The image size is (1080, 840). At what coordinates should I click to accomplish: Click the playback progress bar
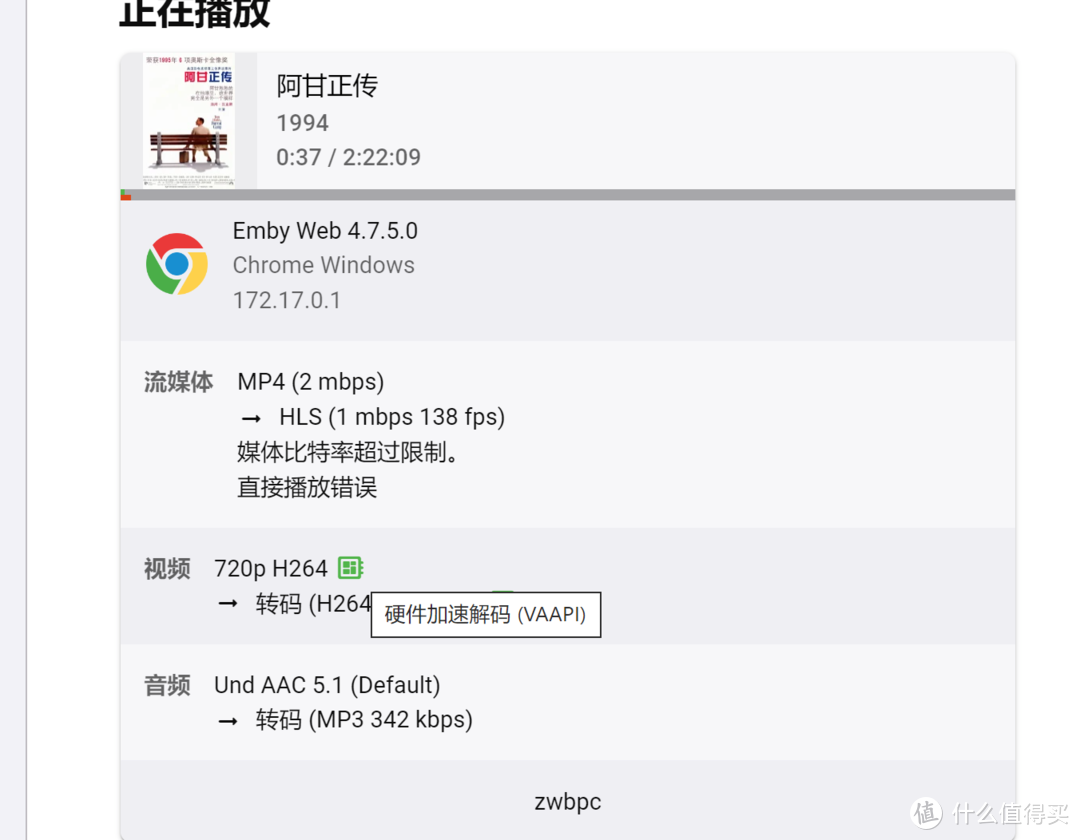tap(568, 195)
